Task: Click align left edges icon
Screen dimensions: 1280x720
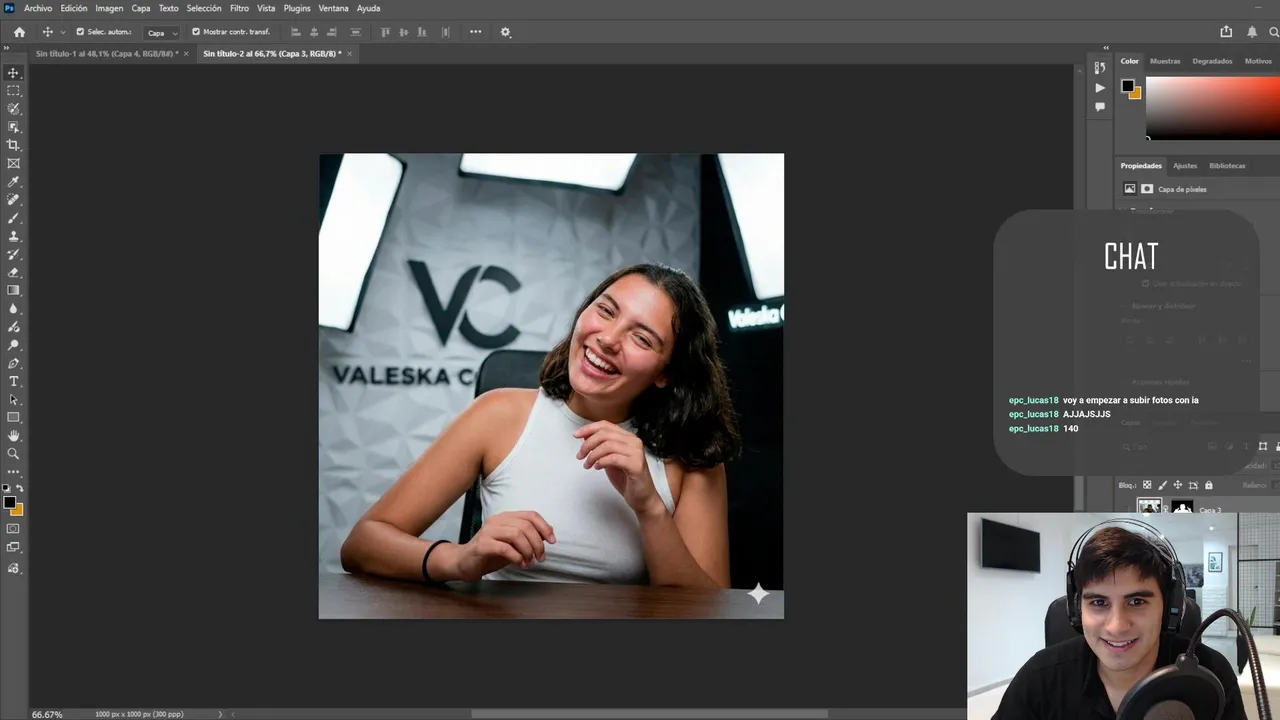Action: tap(295, 32)
